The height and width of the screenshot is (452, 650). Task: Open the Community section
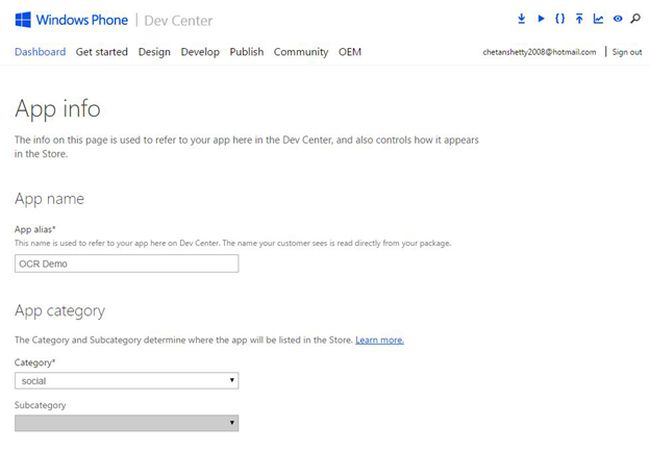pyautogui.click(x=301, y=52)
